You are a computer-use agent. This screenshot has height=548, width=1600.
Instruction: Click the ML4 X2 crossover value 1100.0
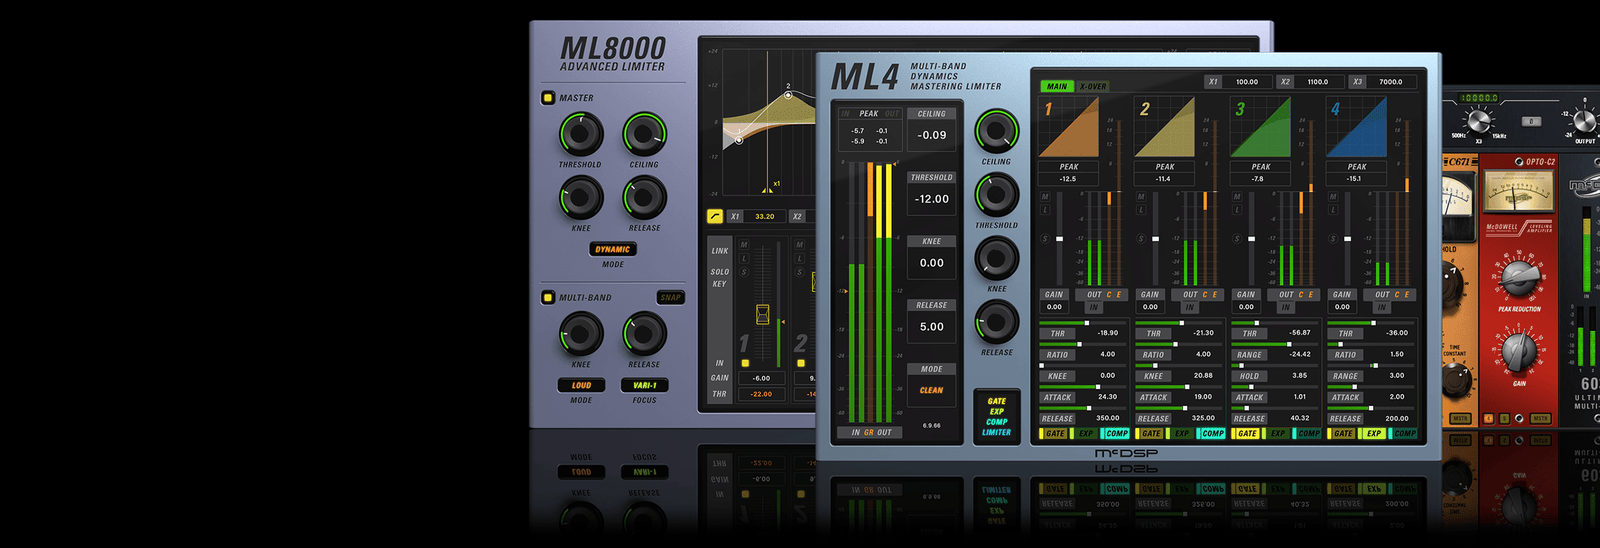pyautogui.click(x=1318, y=82)
